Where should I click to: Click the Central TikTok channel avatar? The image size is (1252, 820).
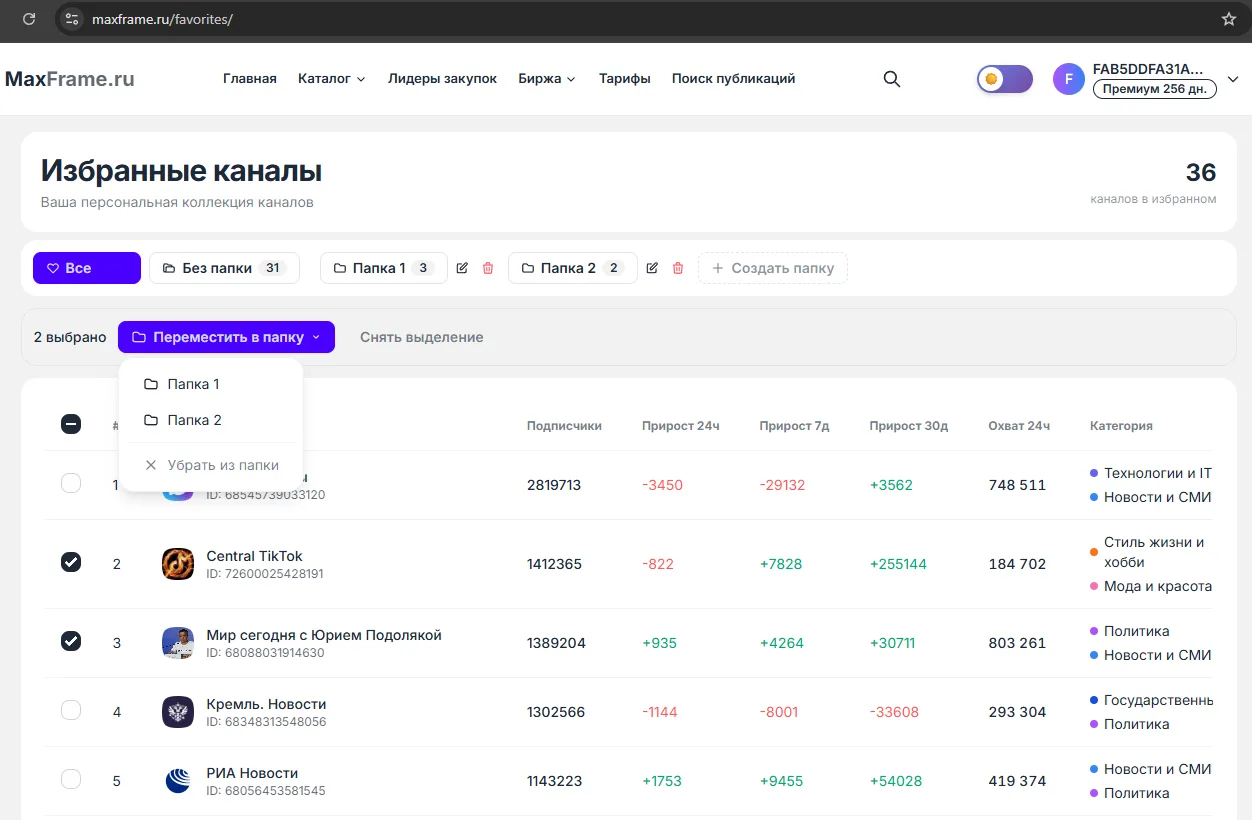[178, 564]
